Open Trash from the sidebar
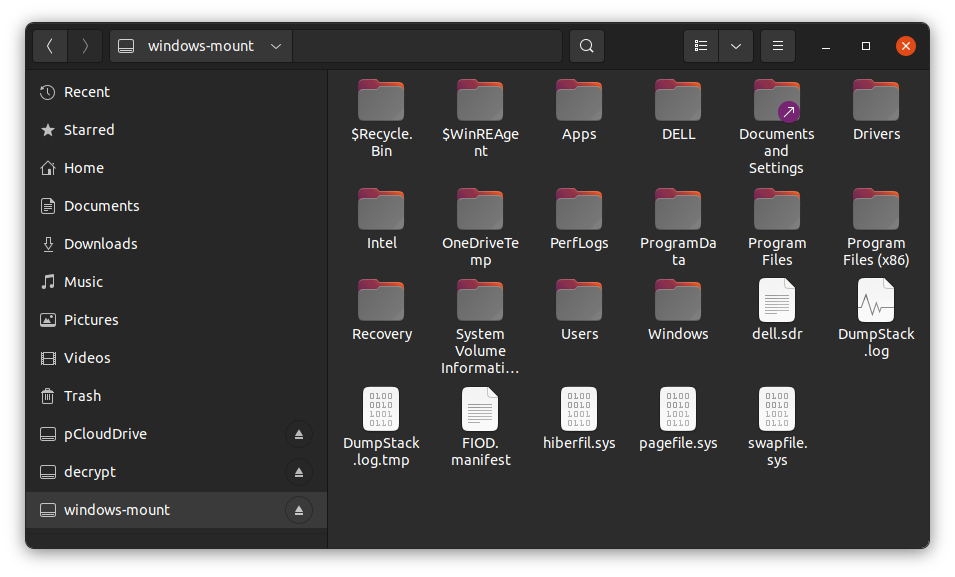This screenshot has width=955, height=577. [82, 396]
